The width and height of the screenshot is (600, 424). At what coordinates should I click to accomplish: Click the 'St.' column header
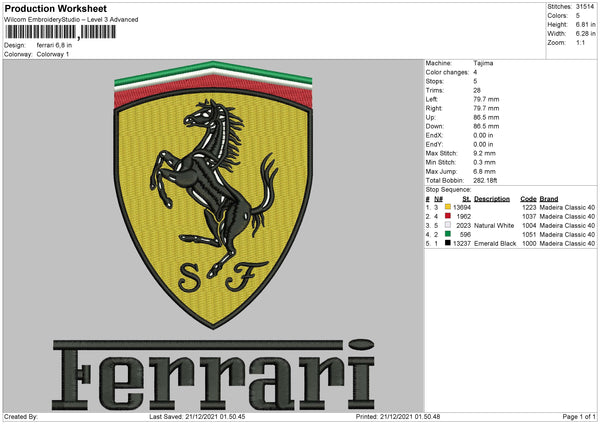466,199
